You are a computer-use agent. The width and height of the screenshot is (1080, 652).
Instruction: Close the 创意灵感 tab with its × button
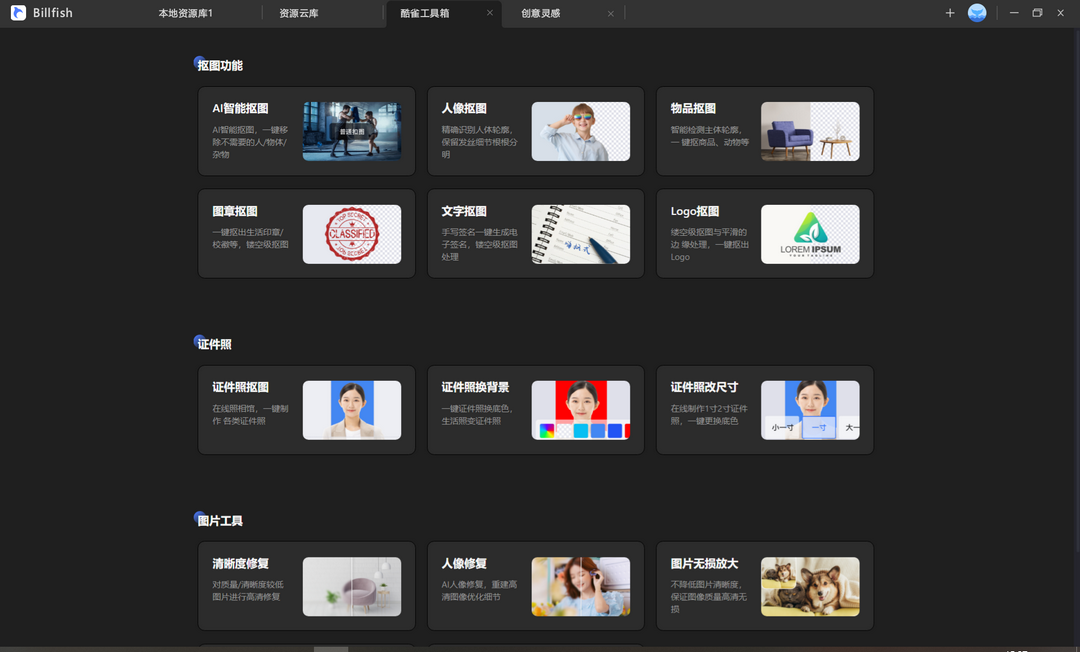pos(611,14)
